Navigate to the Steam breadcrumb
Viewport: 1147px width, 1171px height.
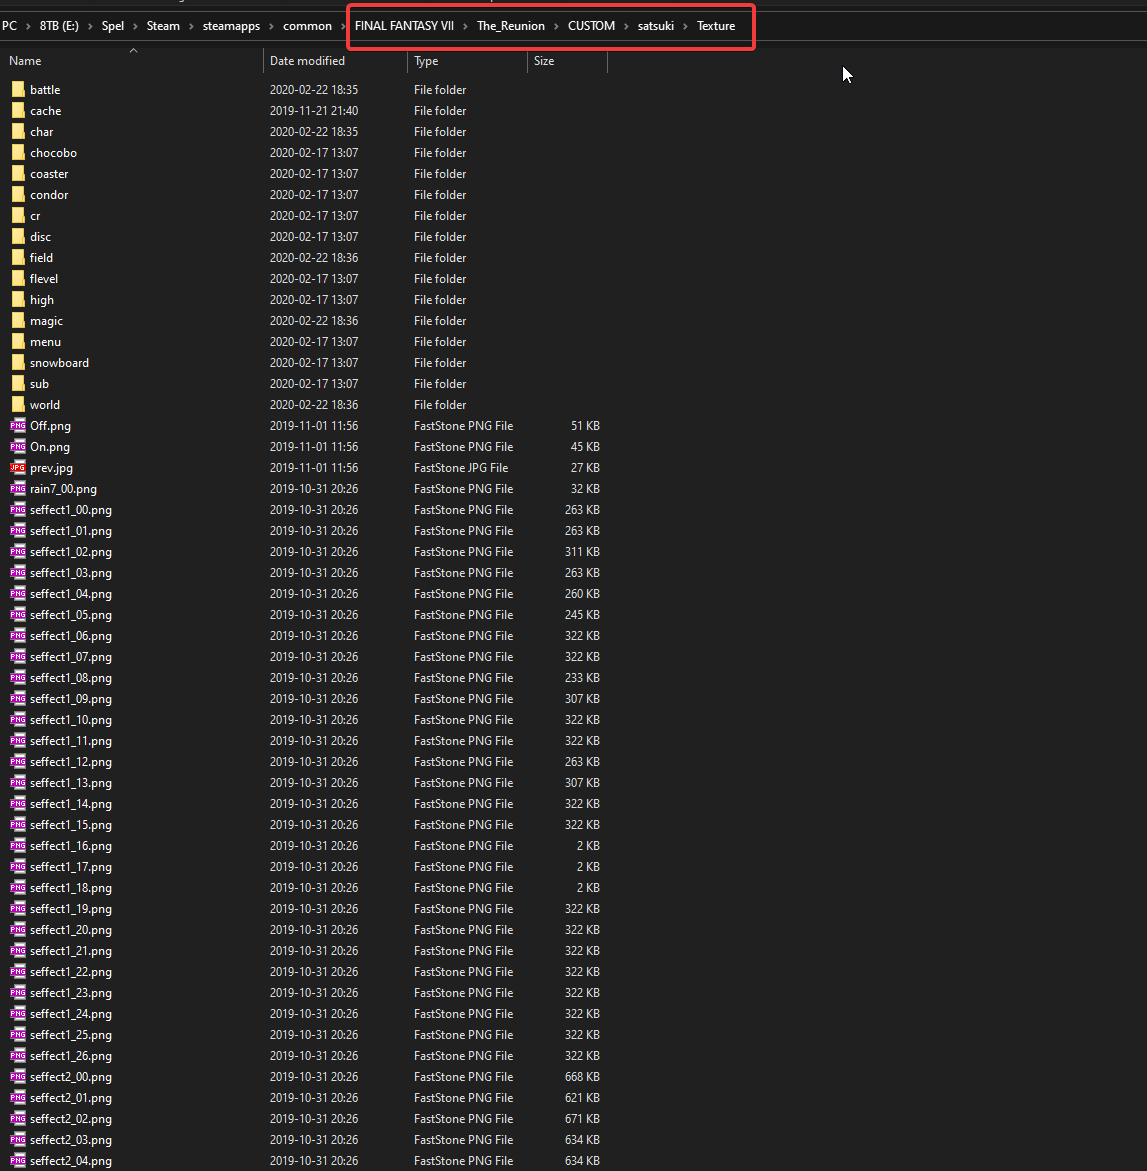pos(163,26)
